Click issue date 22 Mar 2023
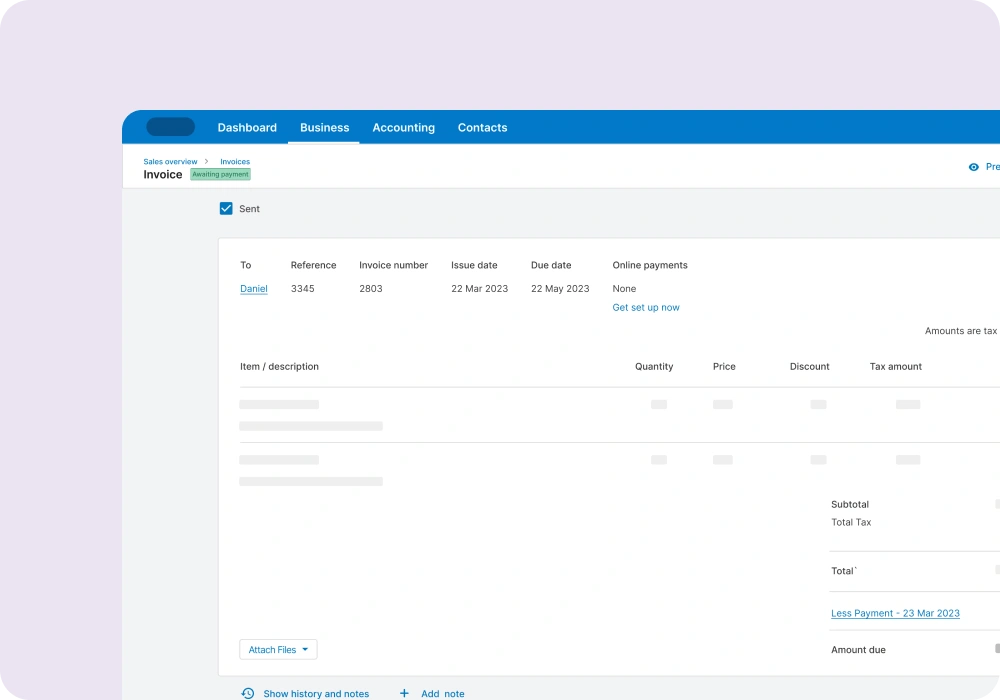Image resolution: width=1000 pixels, height=700 pixels. pyautogui.click(x=480, y=289)
